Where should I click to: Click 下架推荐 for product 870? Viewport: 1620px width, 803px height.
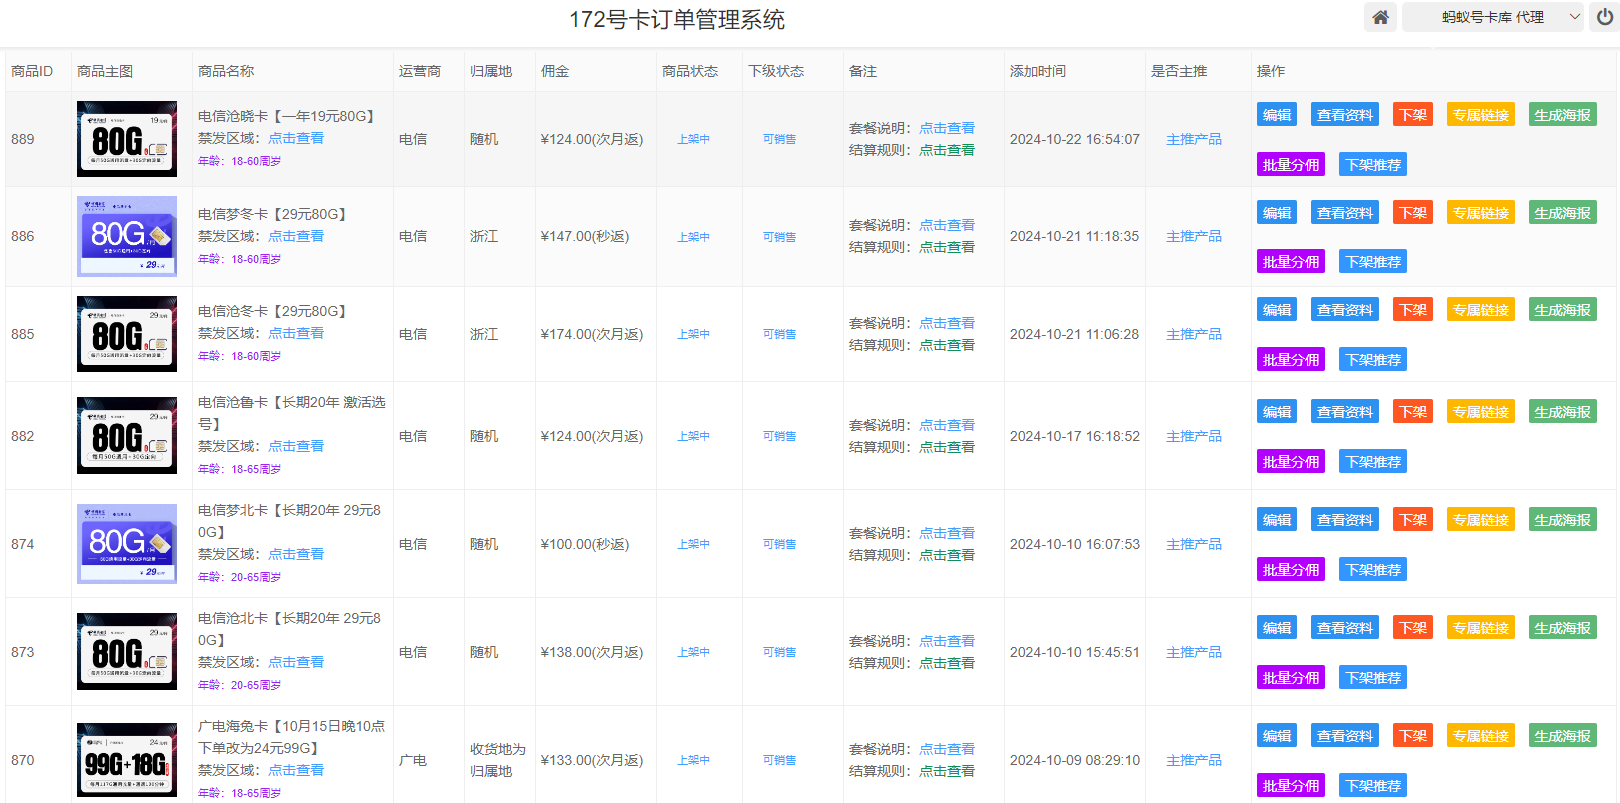(1373, 786)
